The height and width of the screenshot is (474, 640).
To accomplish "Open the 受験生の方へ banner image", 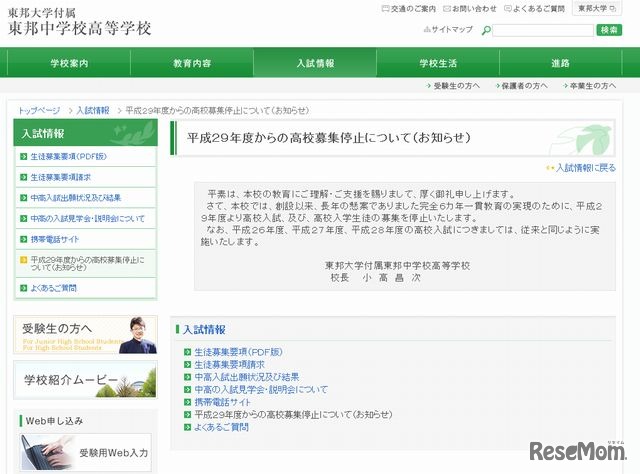I will [x=85, y=335].
